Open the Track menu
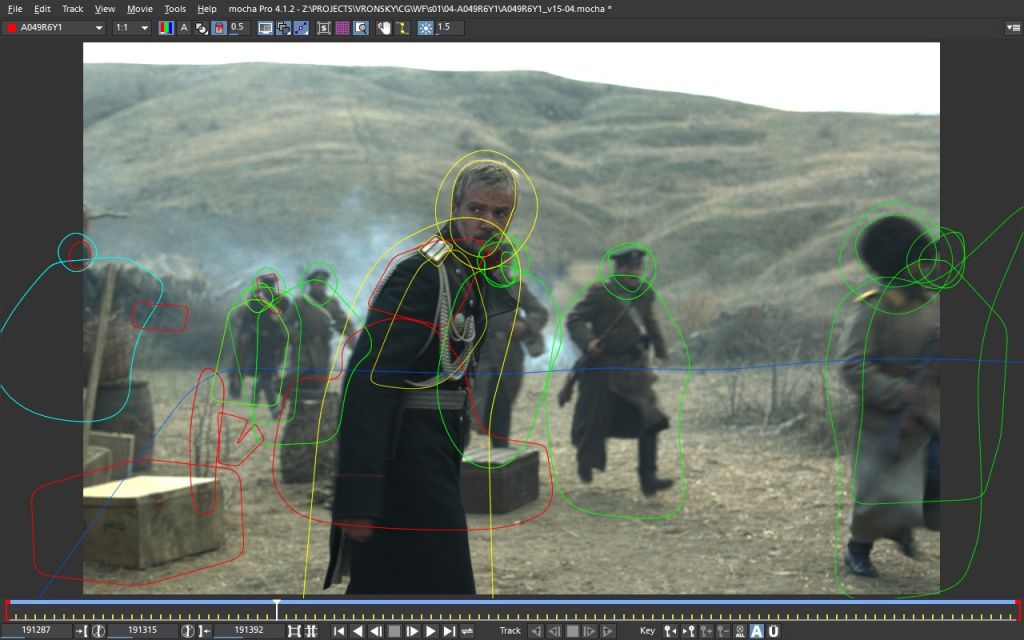Screen dimensions: 1024x640 pyautogui.click(x=72, y=9)
